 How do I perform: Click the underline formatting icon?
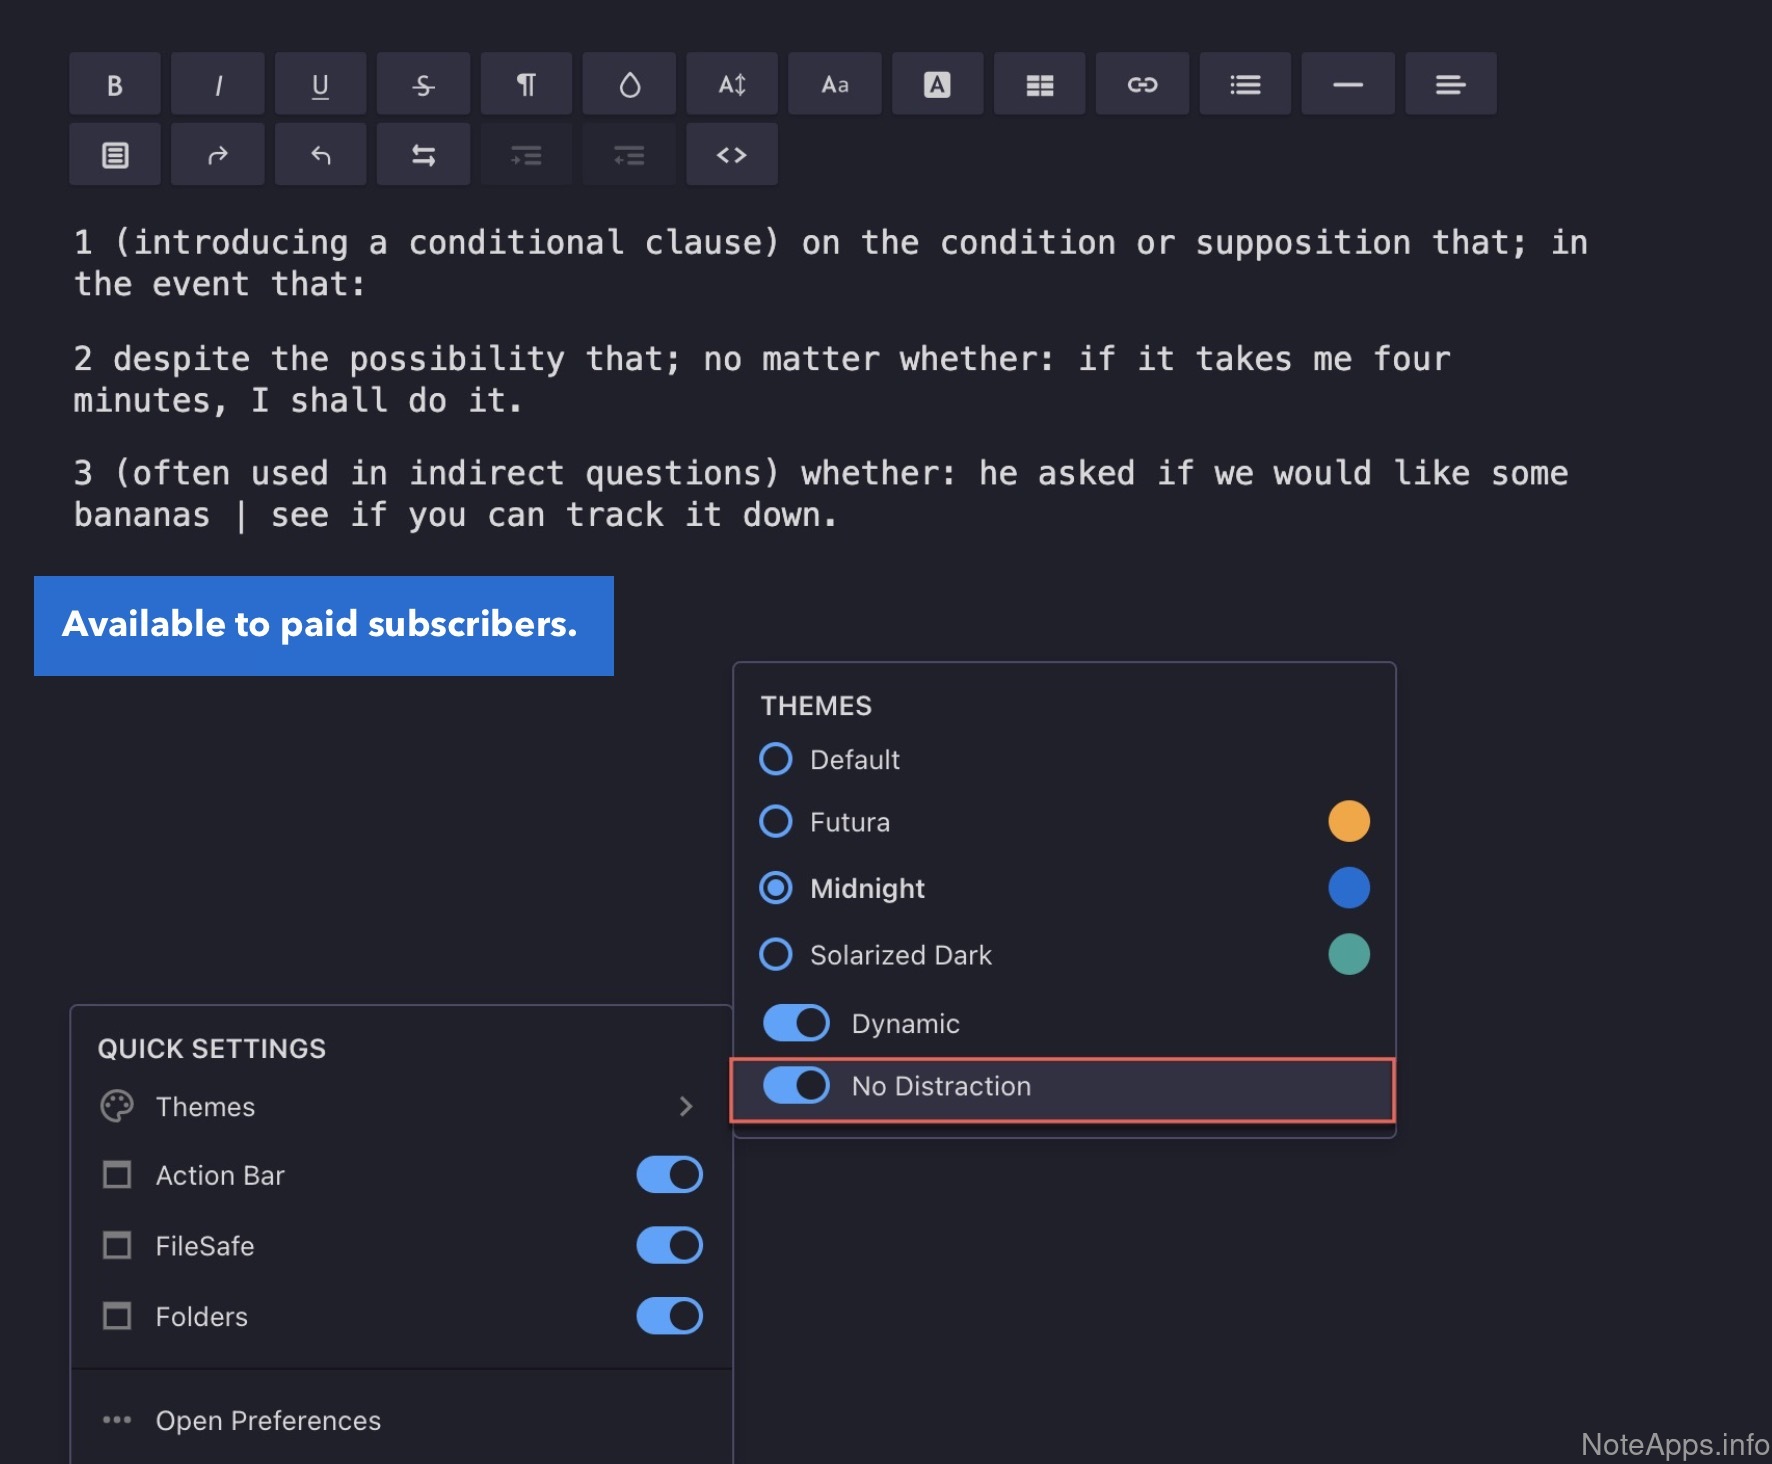pyautogui.click(x=320, y=85)
